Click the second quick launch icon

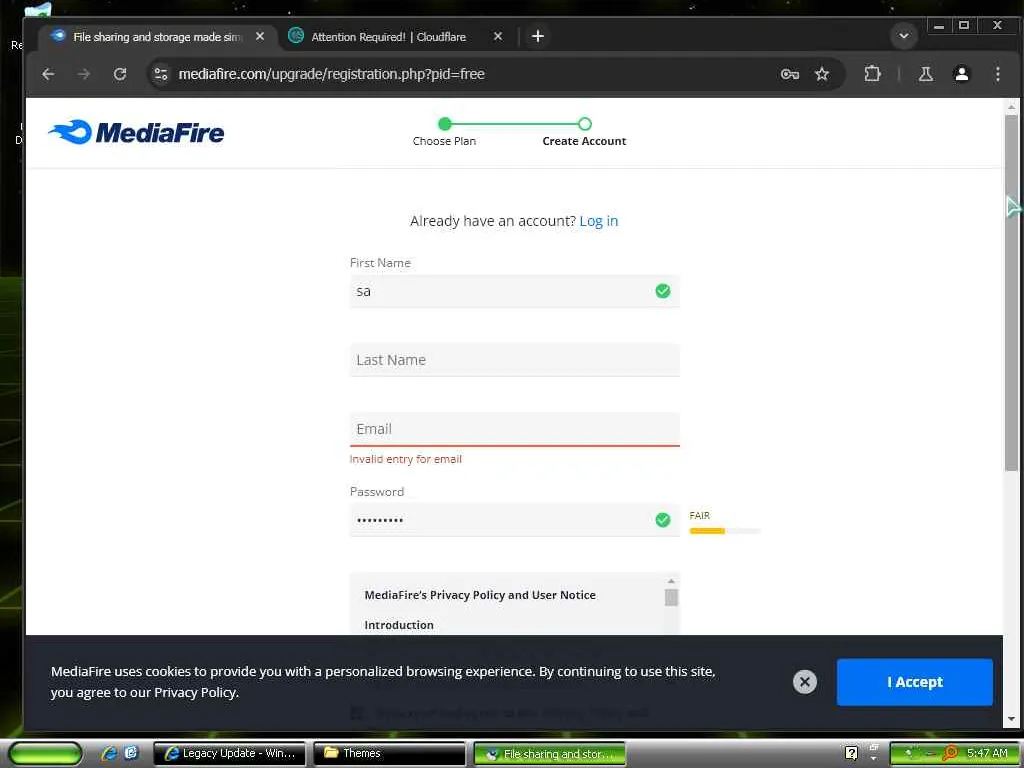(x=131, y=753)
